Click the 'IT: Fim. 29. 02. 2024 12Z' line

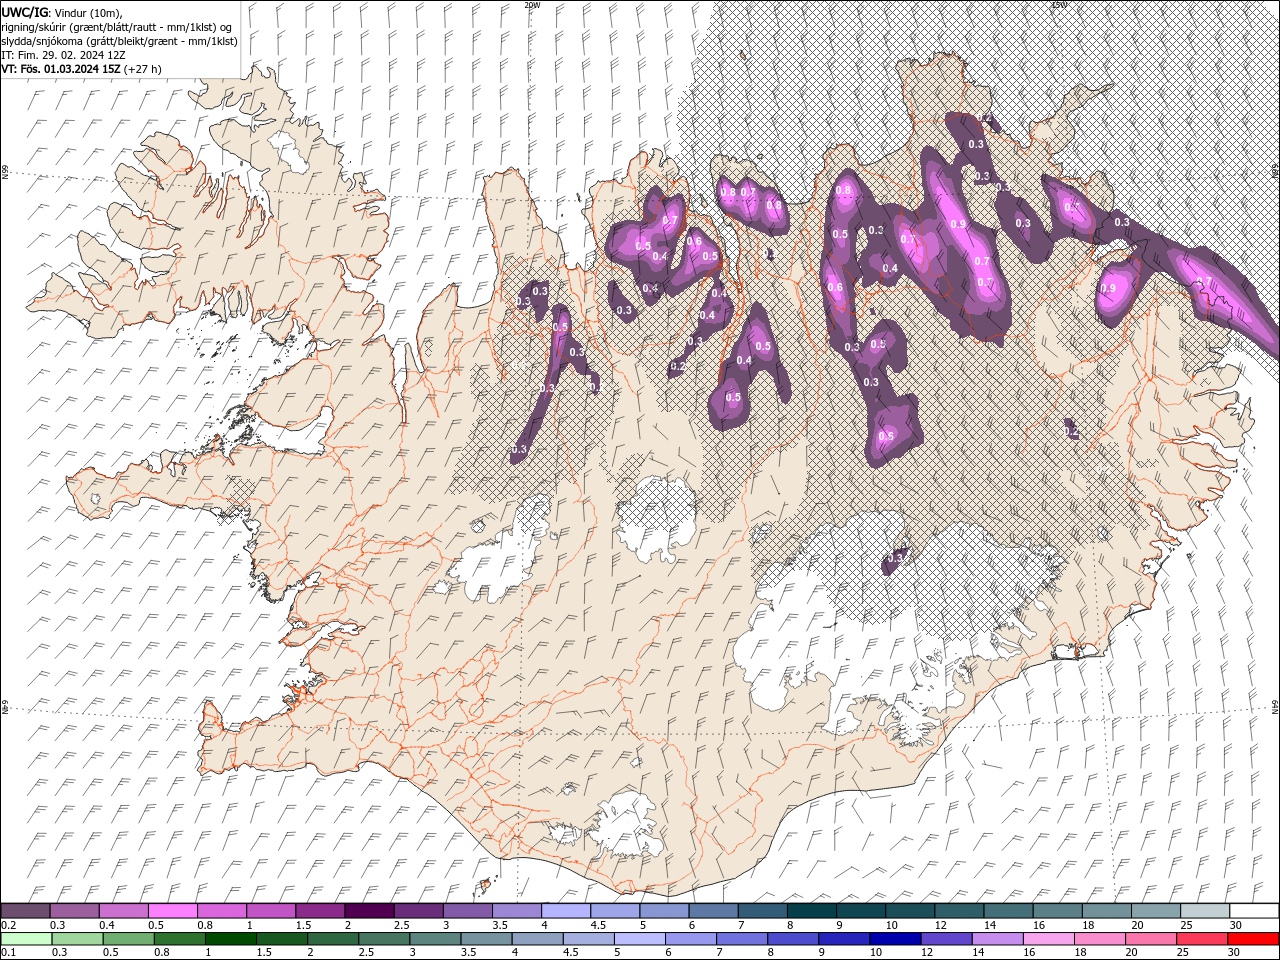64,54
